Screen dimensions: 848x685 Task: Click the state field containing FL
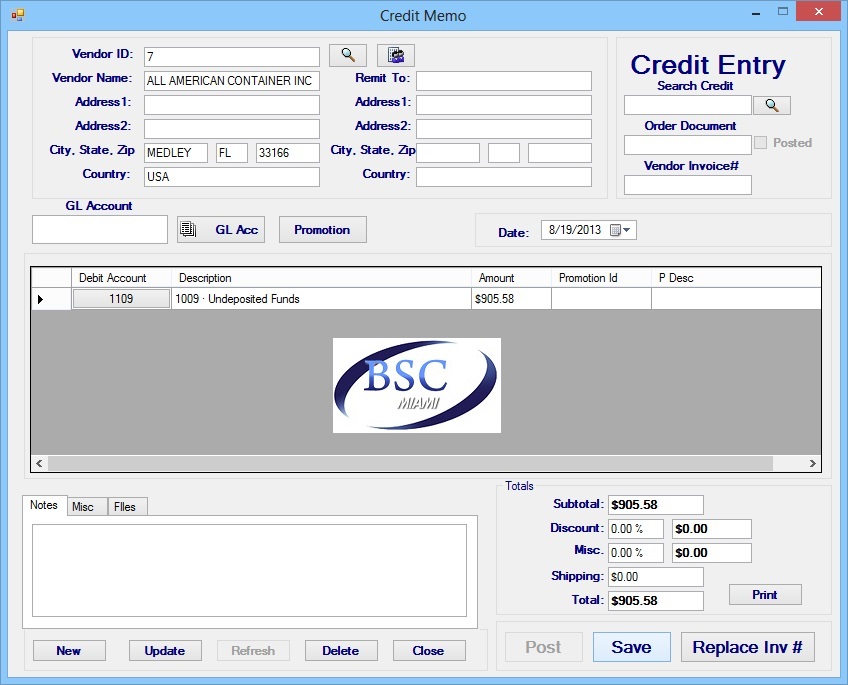(232, 153)
